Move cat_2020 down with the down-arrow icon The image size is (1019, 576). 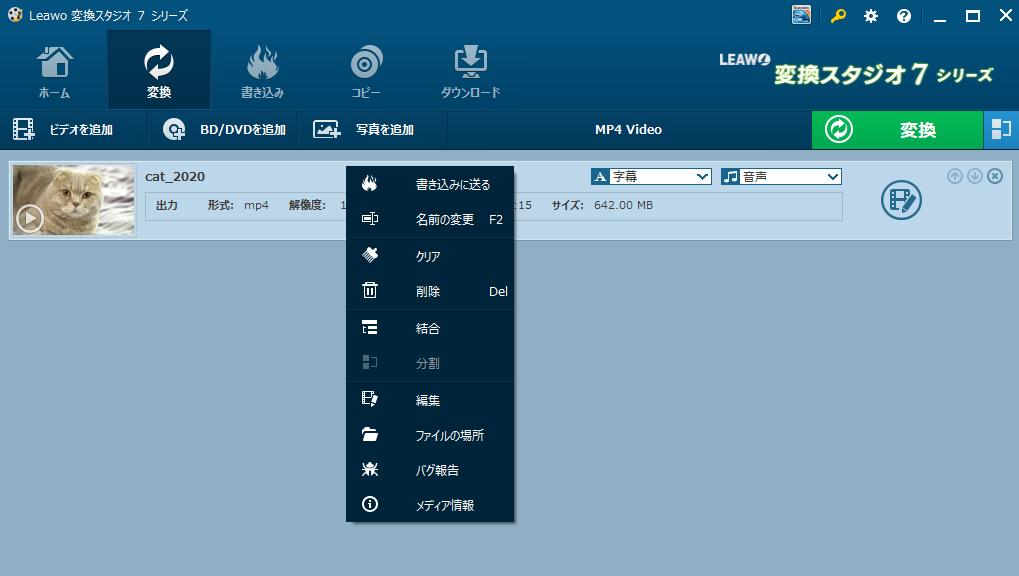tap(975, 176)
